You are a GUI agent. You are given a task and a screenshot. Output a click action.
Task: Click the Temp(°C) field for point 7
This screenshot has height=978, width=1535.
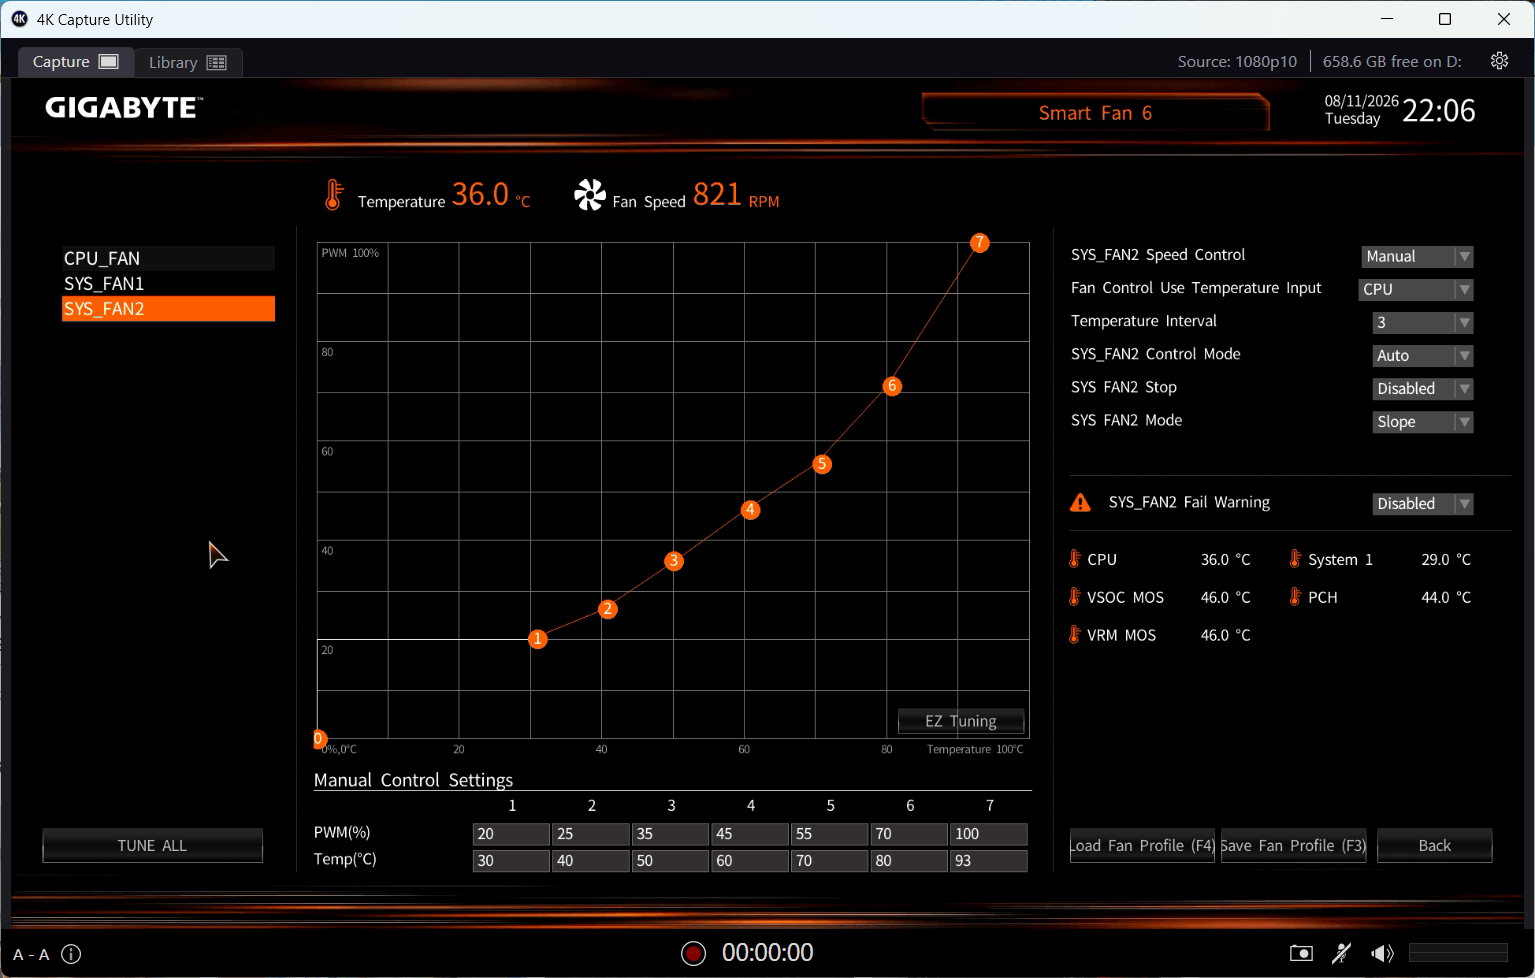(989, 861)
